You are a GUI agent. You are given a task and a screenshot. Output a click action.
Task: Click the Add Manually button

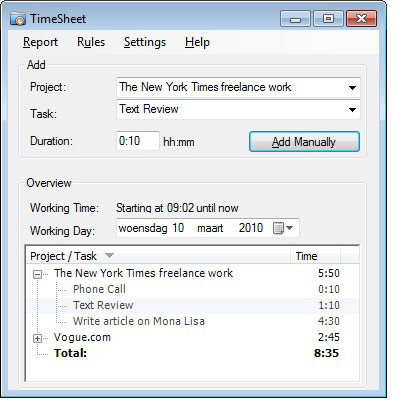304,142
